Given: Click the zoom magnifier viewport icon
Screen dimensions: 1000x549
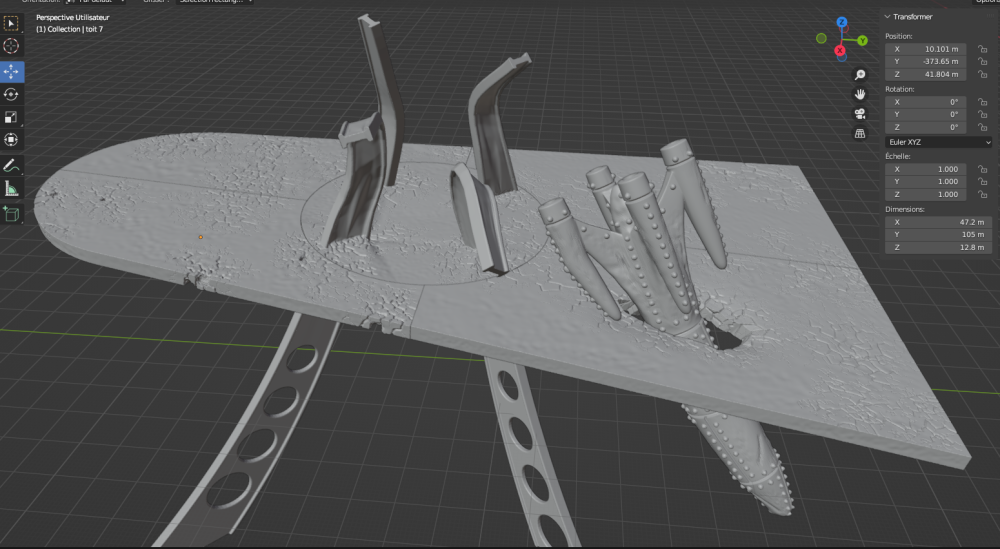Looking at the screenshot, I should click(860, 75).
